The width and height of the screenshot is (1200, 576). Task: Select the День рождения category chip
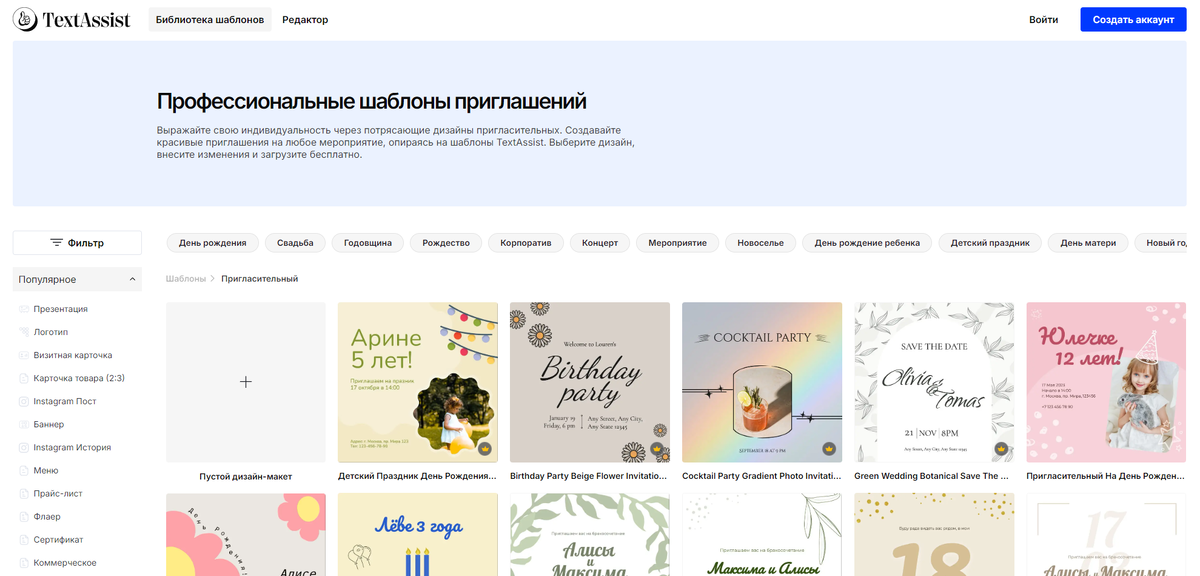point(213,243)
